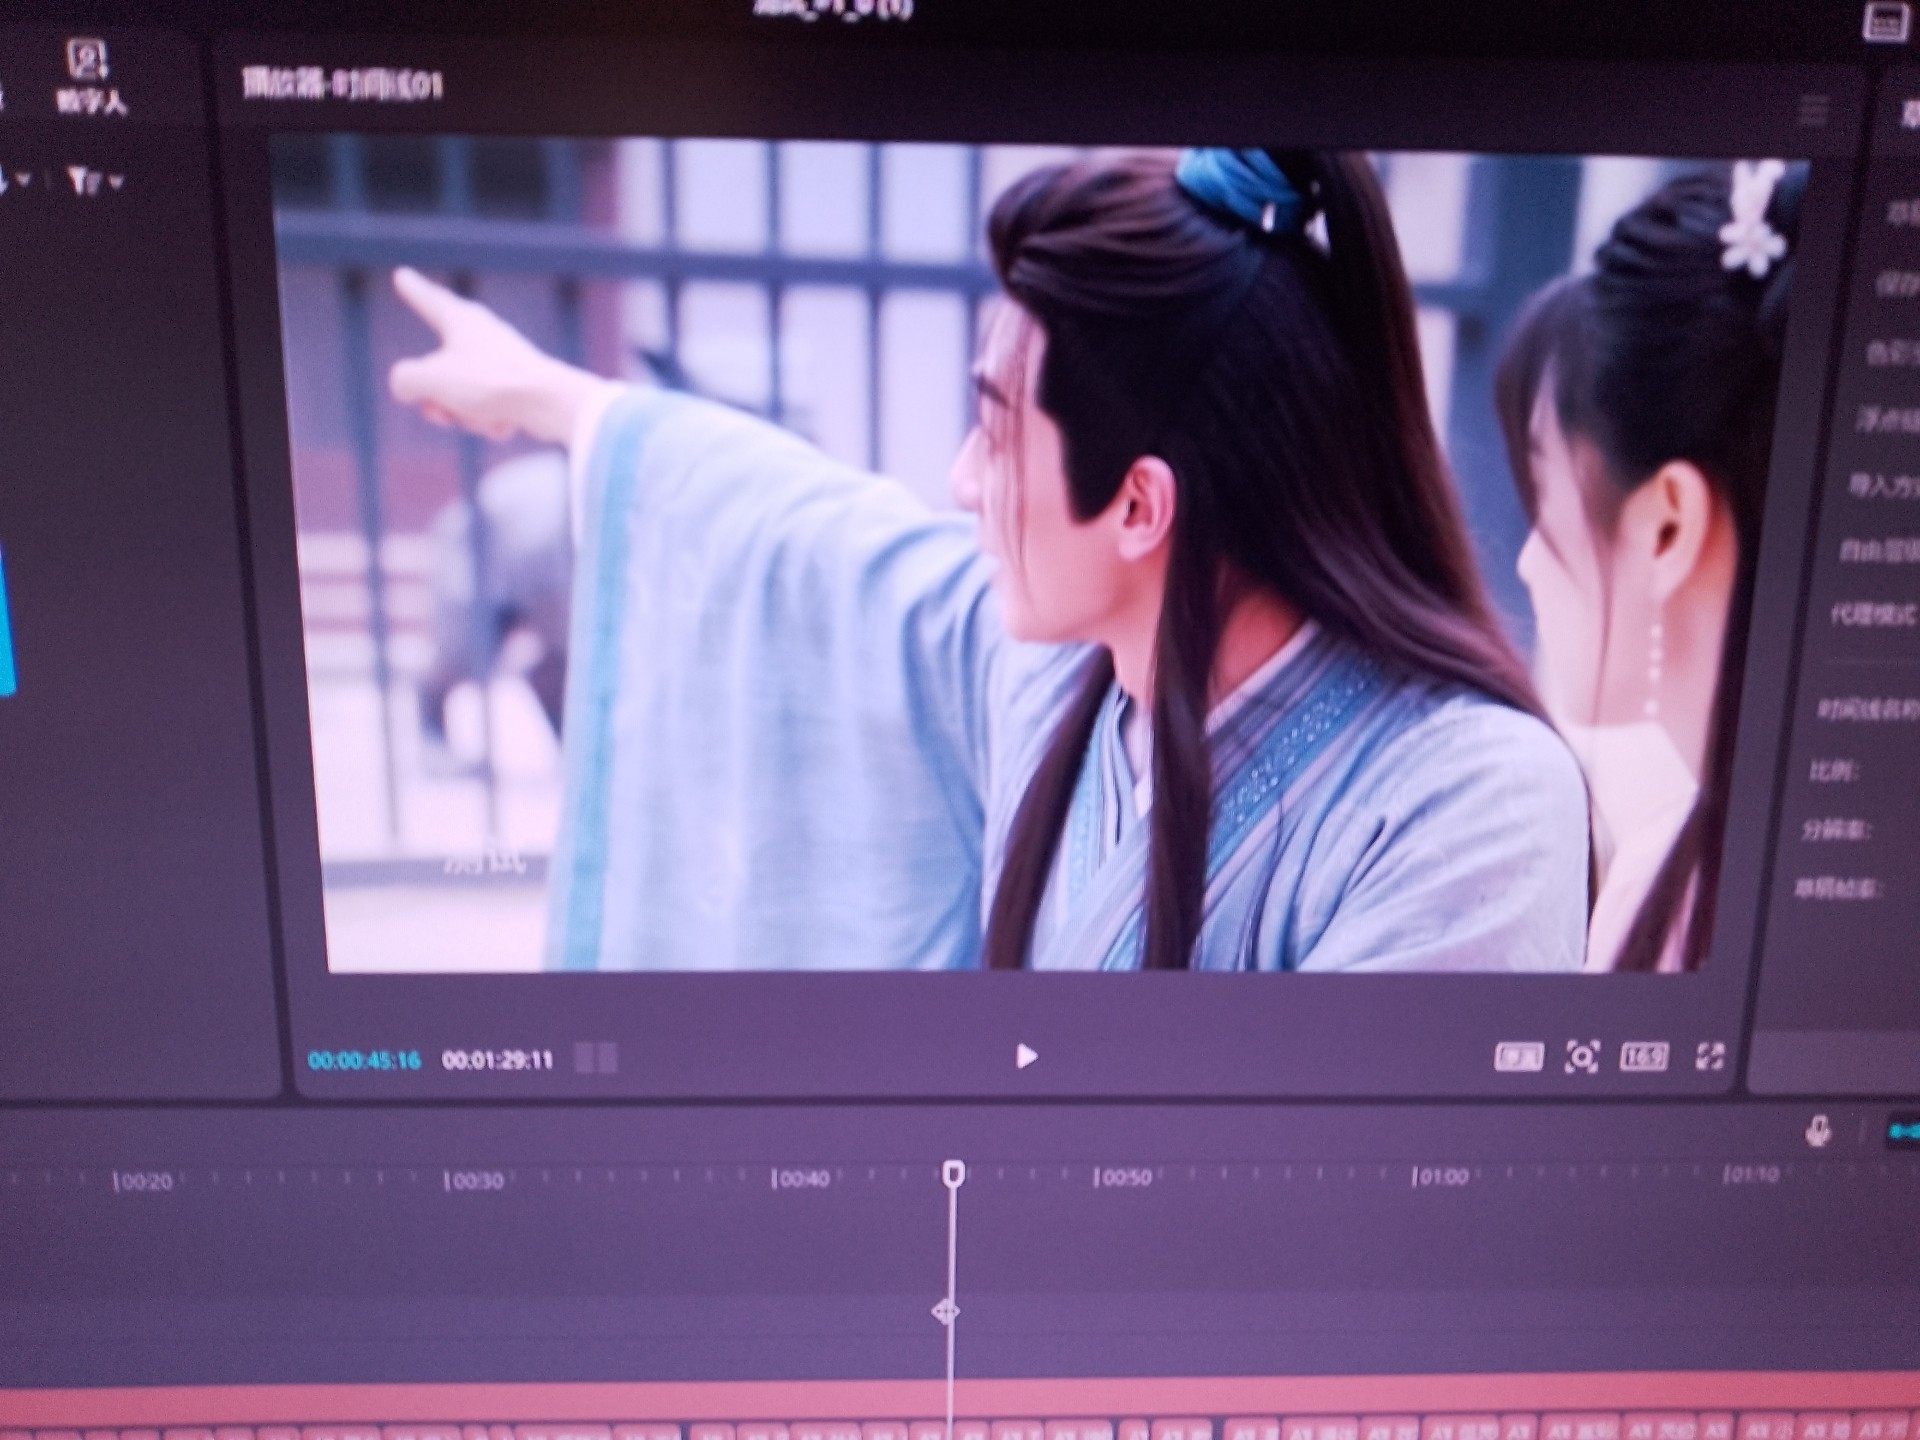Click the current timecode 00:00:45:16
The image size is (1920, 1440).
(364, 1060)
